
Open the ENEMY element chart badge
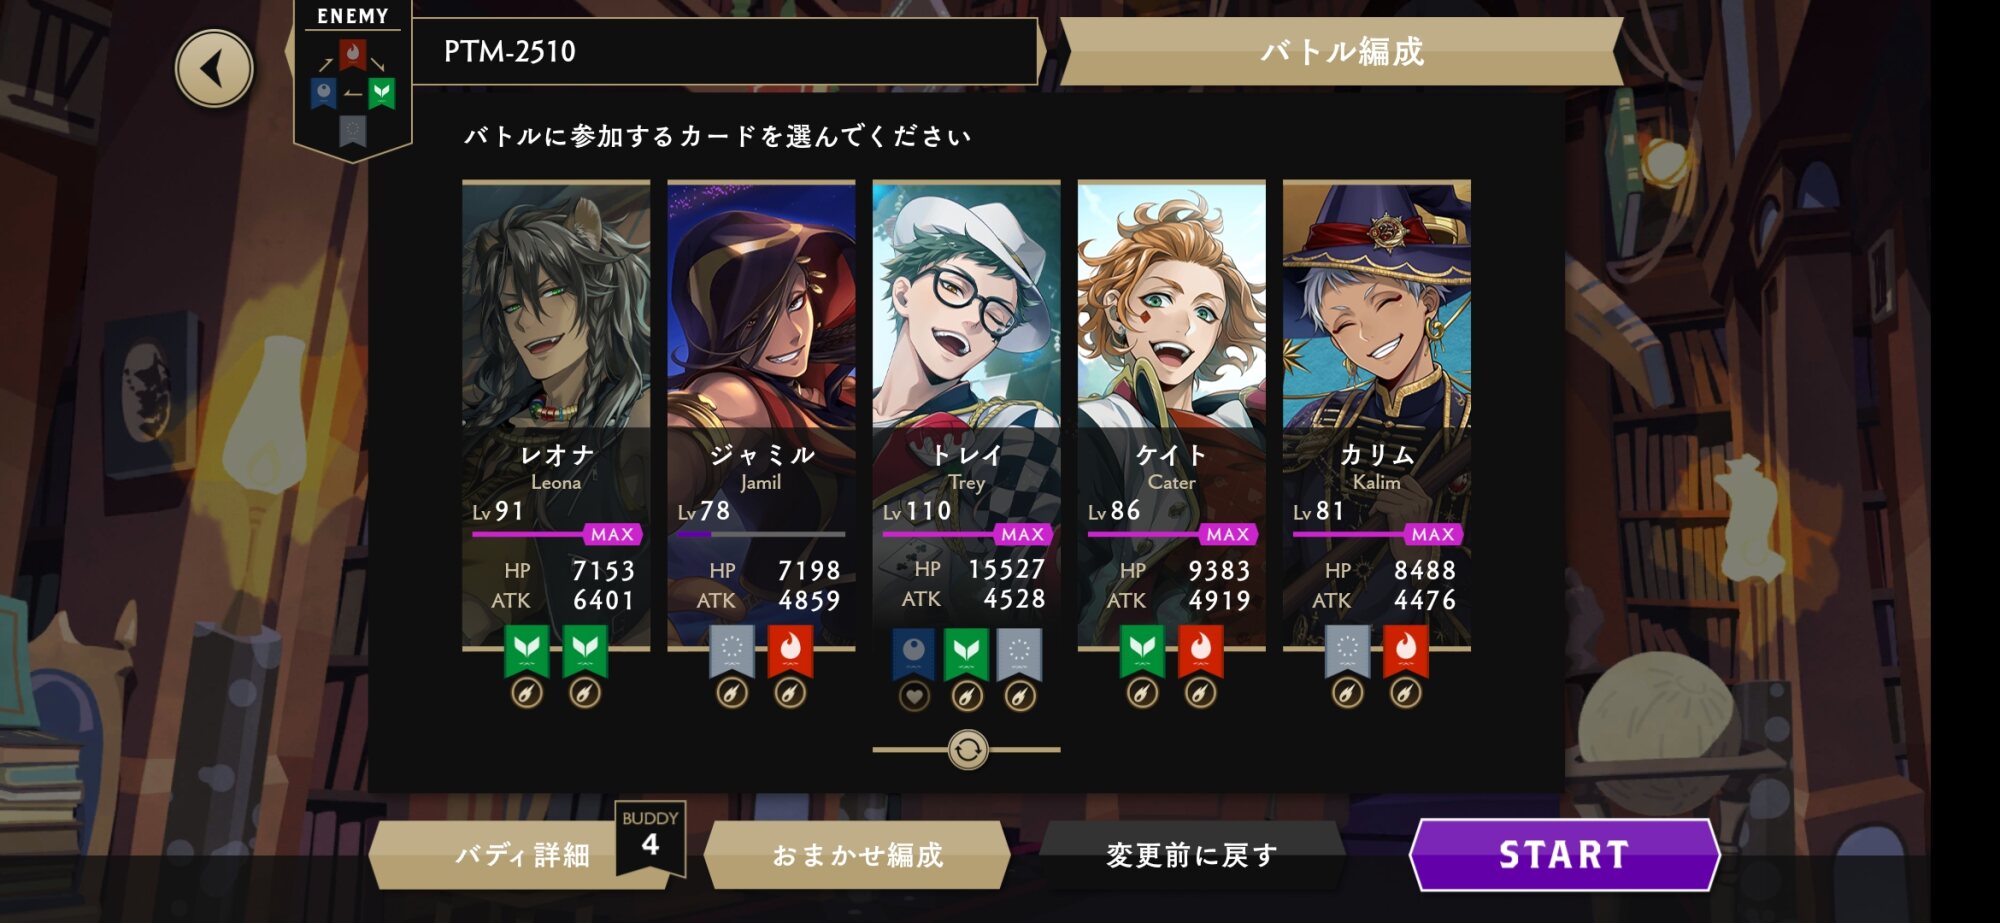353,80
